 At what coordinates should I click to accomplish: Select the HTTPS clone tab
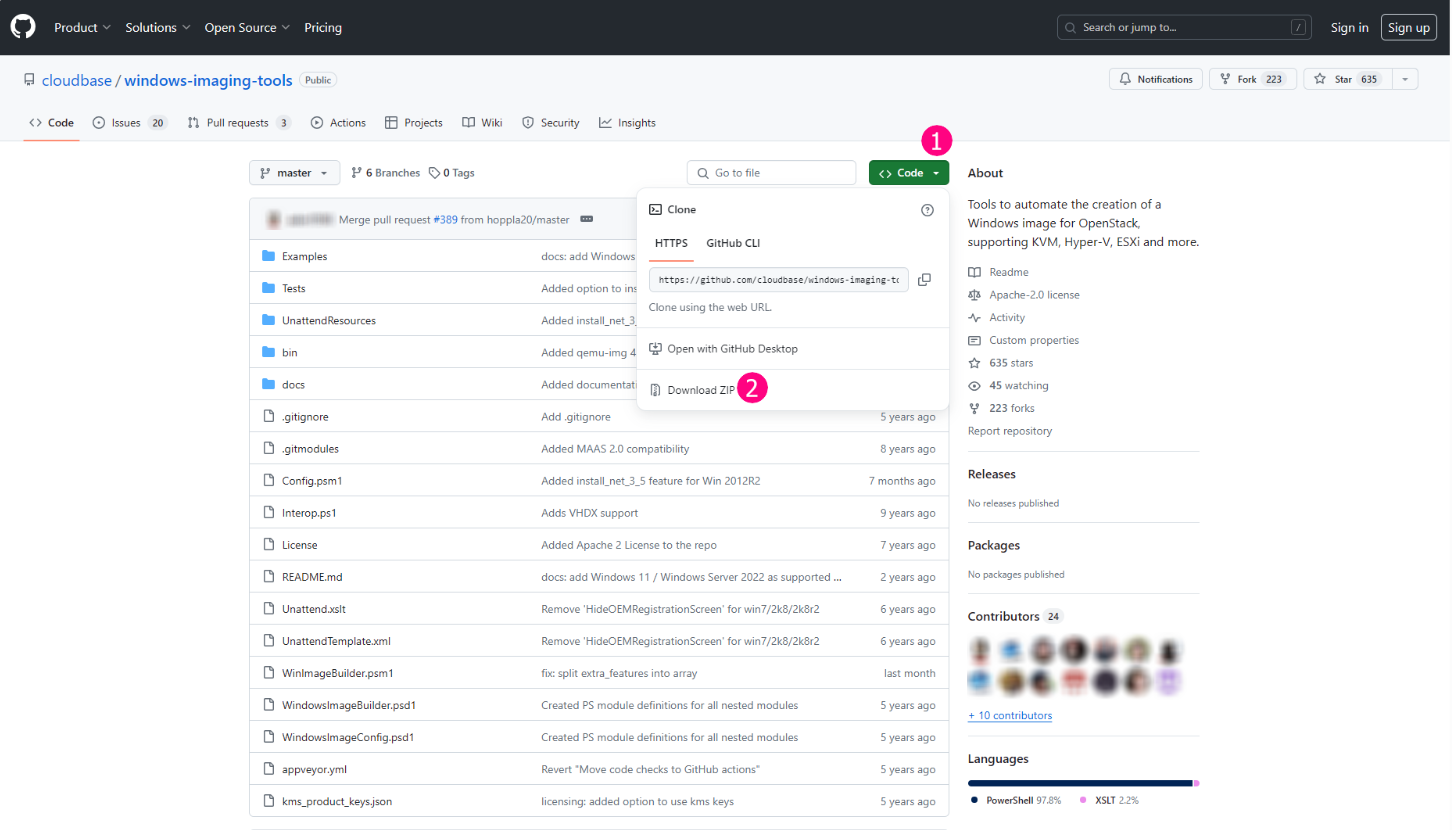point(671,243)
